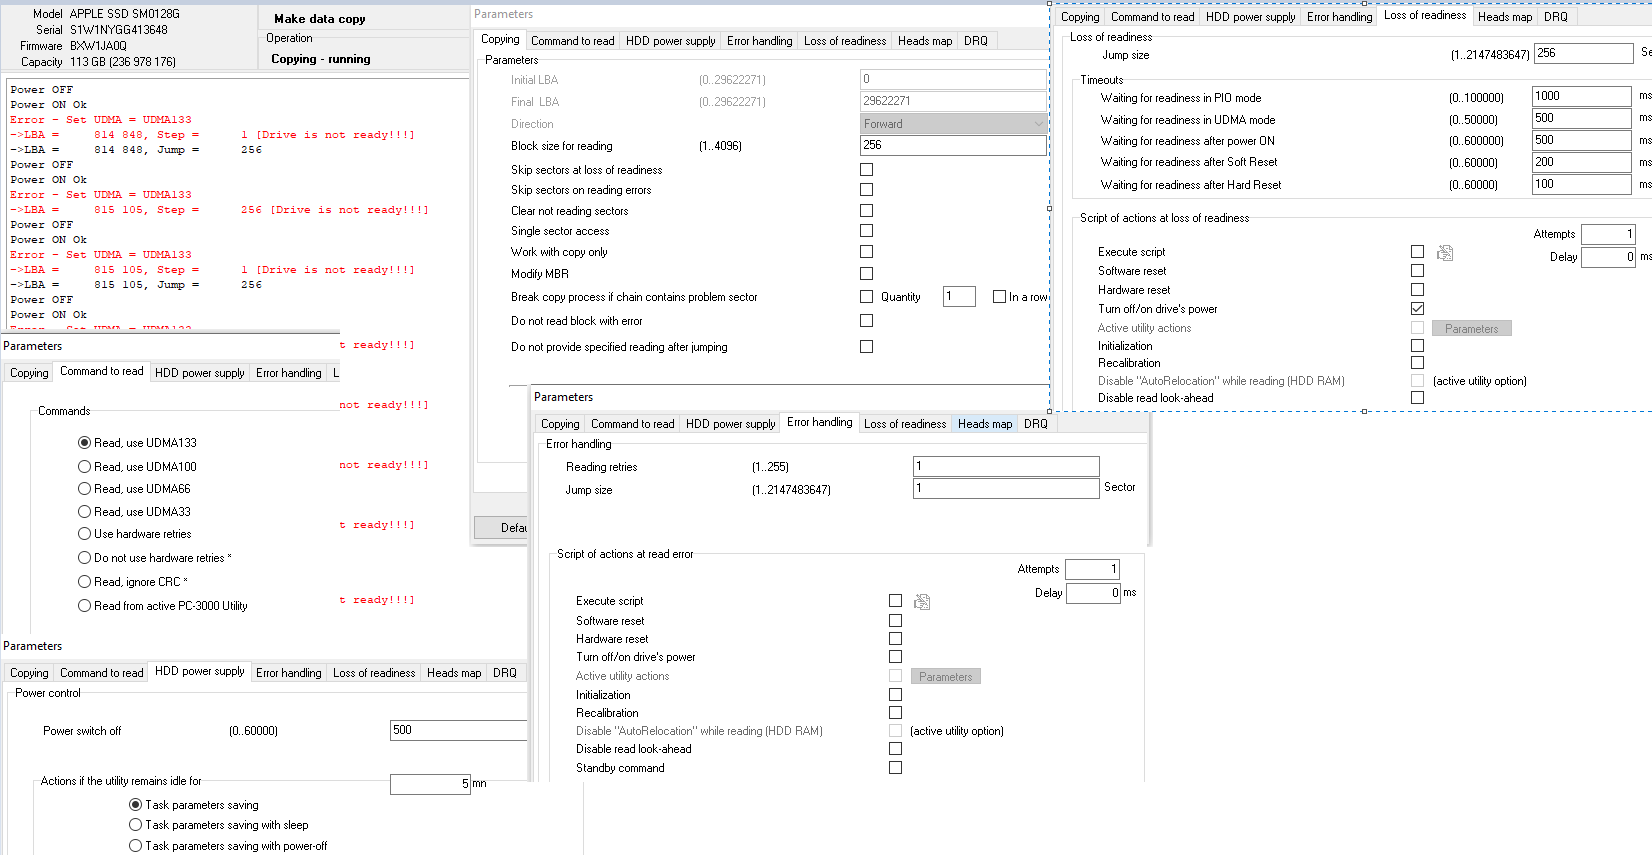The width and height of the screenshot is (1652, 855).
Task: Click the partially visible Default button
Action: 500,527
